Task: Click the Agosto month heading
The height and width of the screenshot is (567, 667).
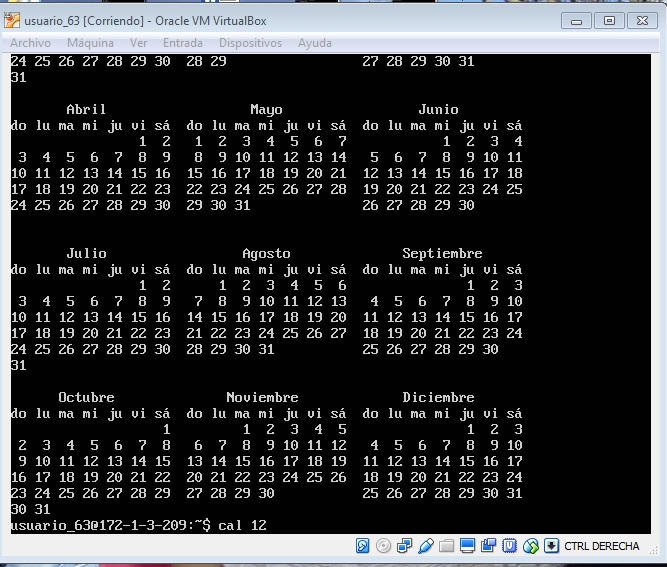Action: pyautogui.click(x=266, y=254)
